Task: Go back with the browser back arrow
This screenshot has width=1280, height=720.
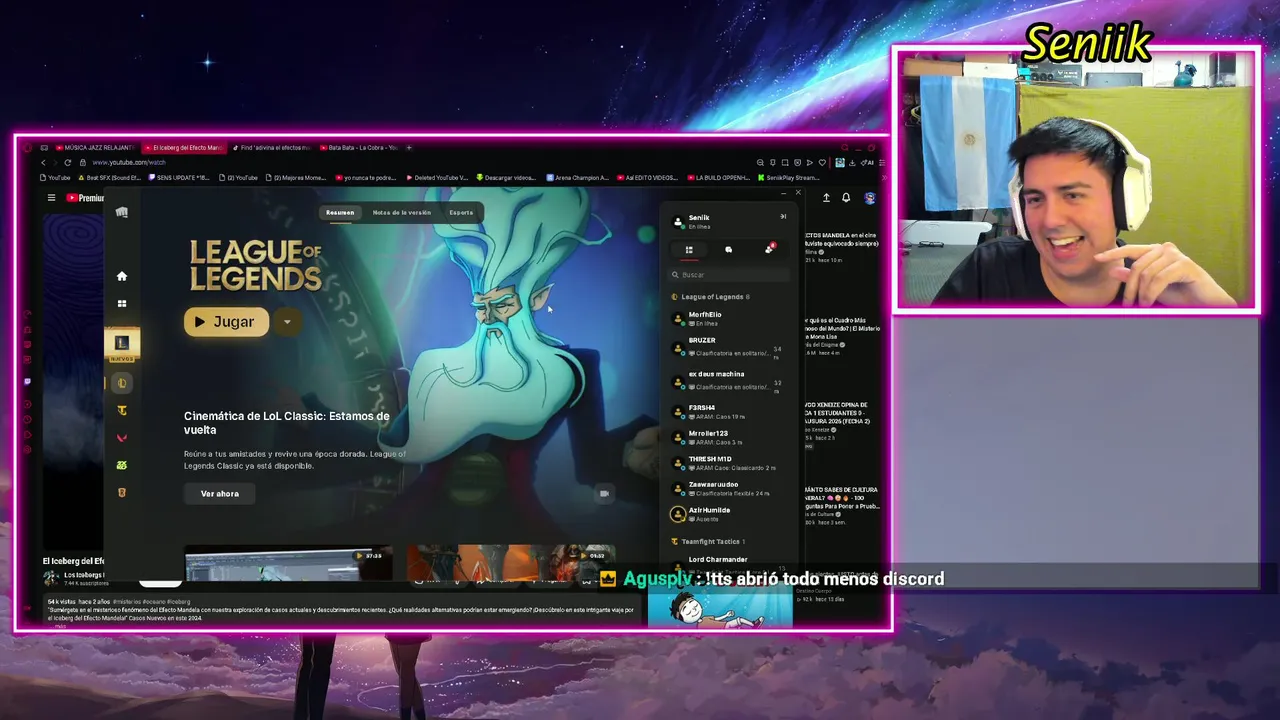Action: pos(43,162)
